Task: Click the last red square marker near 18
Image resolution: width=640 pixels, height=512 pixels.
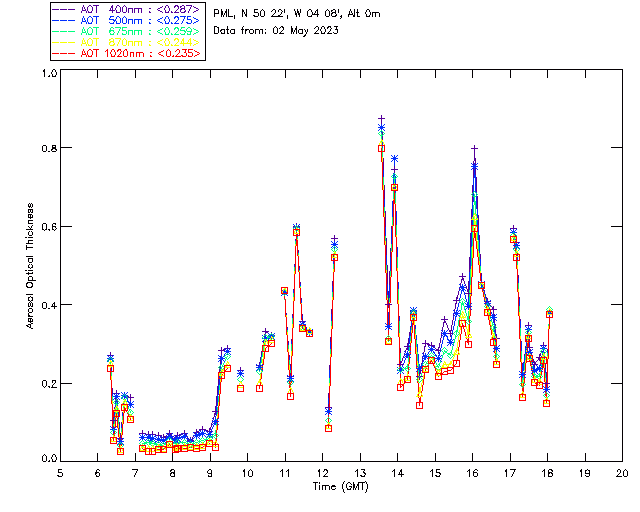Action: click(x=549, y=314)
